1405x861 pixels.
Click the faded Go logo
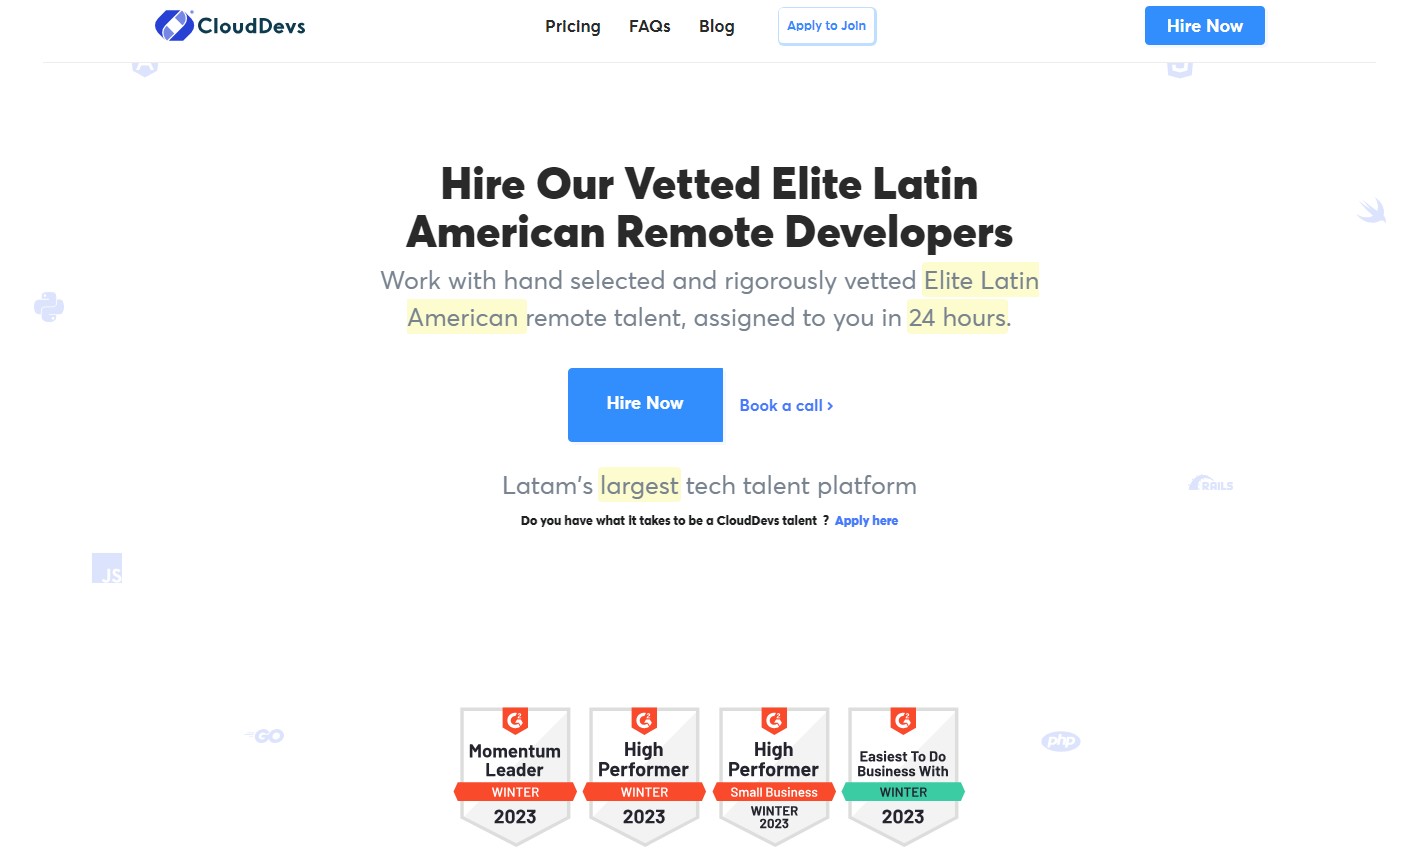(265, 736)
